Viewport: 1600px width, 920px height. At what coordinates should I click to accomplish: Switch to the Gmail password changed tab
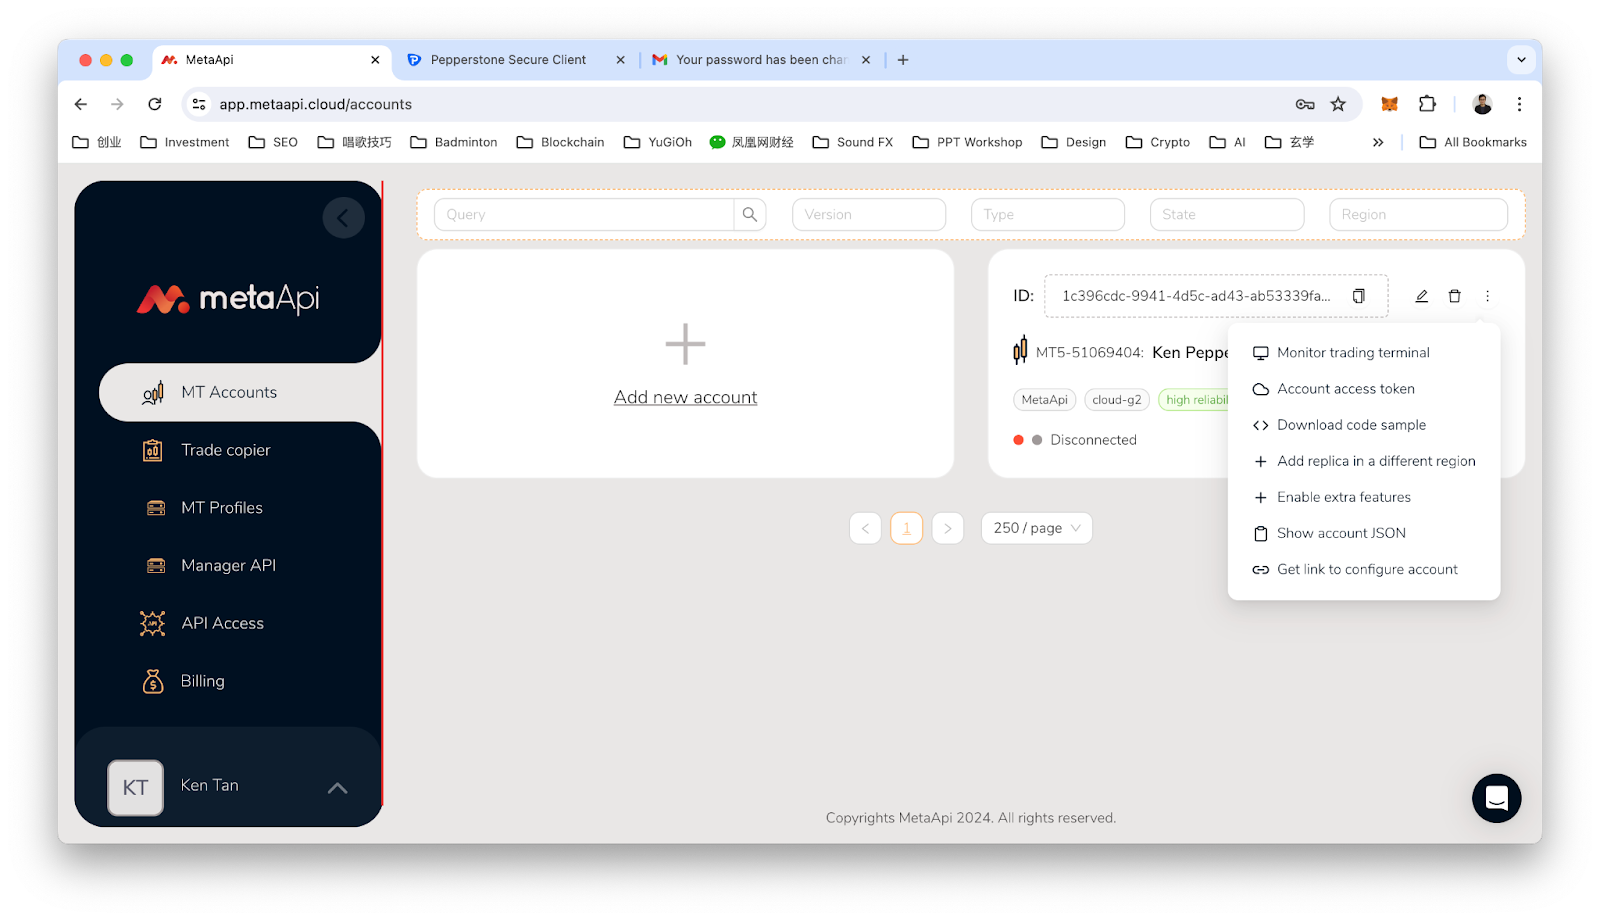click(761, 60)
